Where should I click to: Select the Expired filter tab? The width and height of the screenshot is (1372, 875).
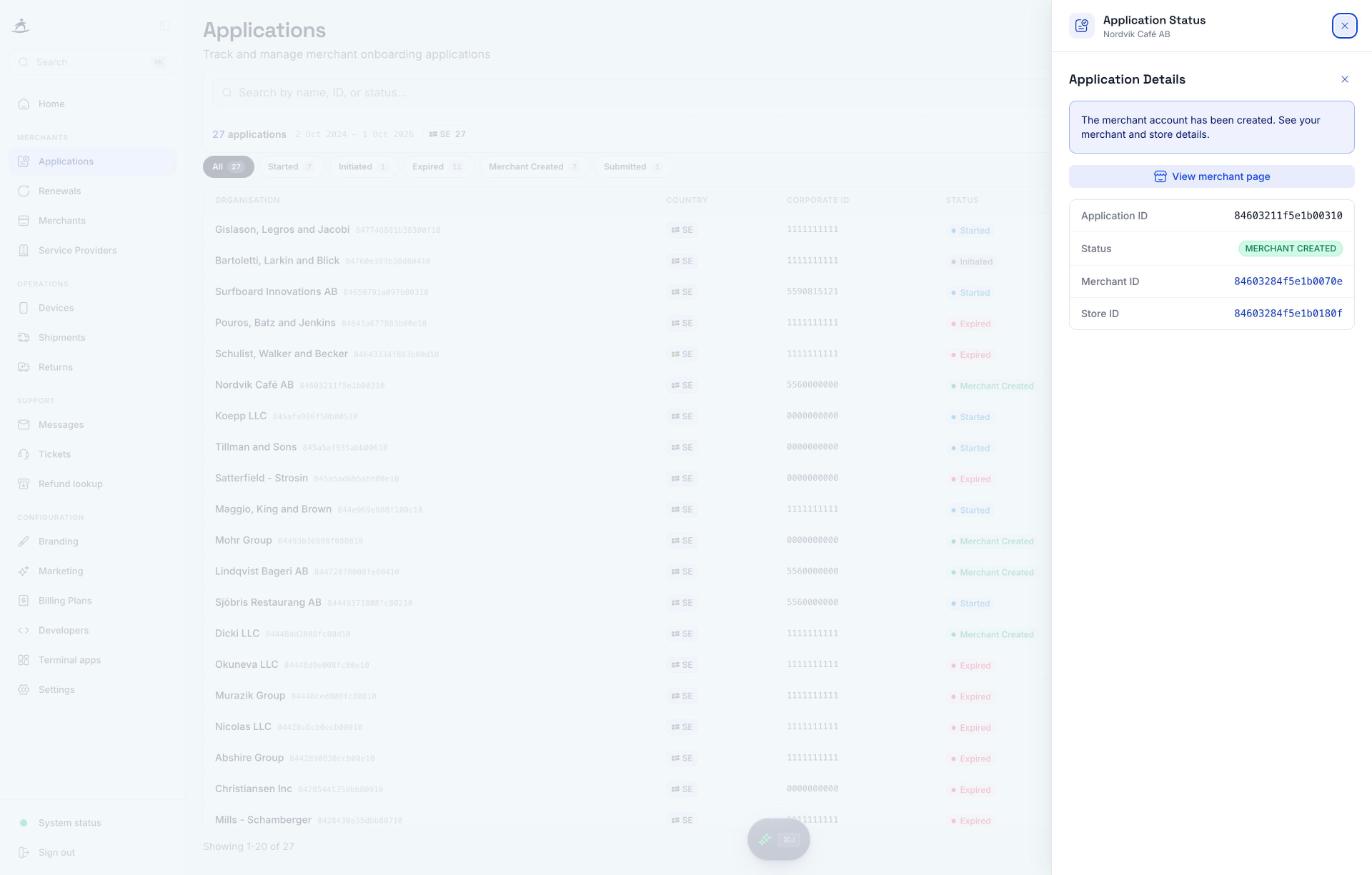click(438, 167)
